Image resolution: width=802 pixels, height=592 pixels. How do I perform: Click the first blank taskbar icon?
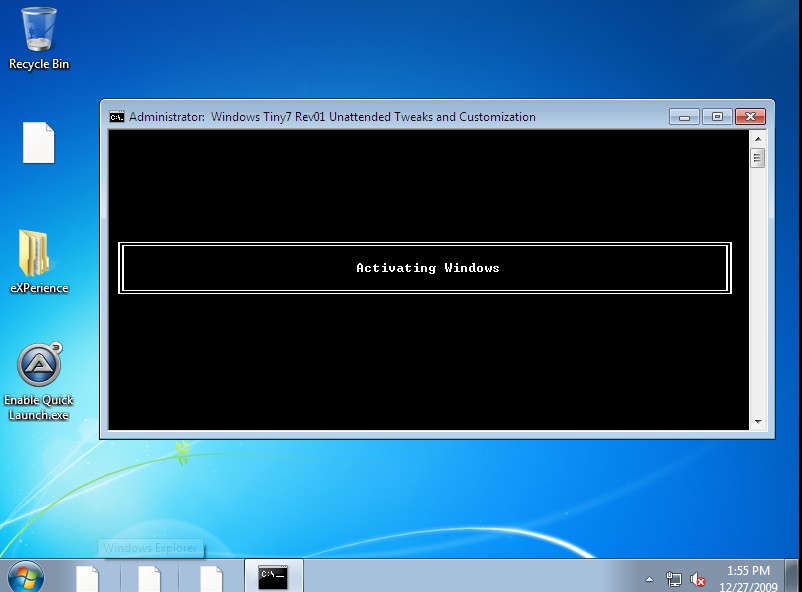point(87,579)
